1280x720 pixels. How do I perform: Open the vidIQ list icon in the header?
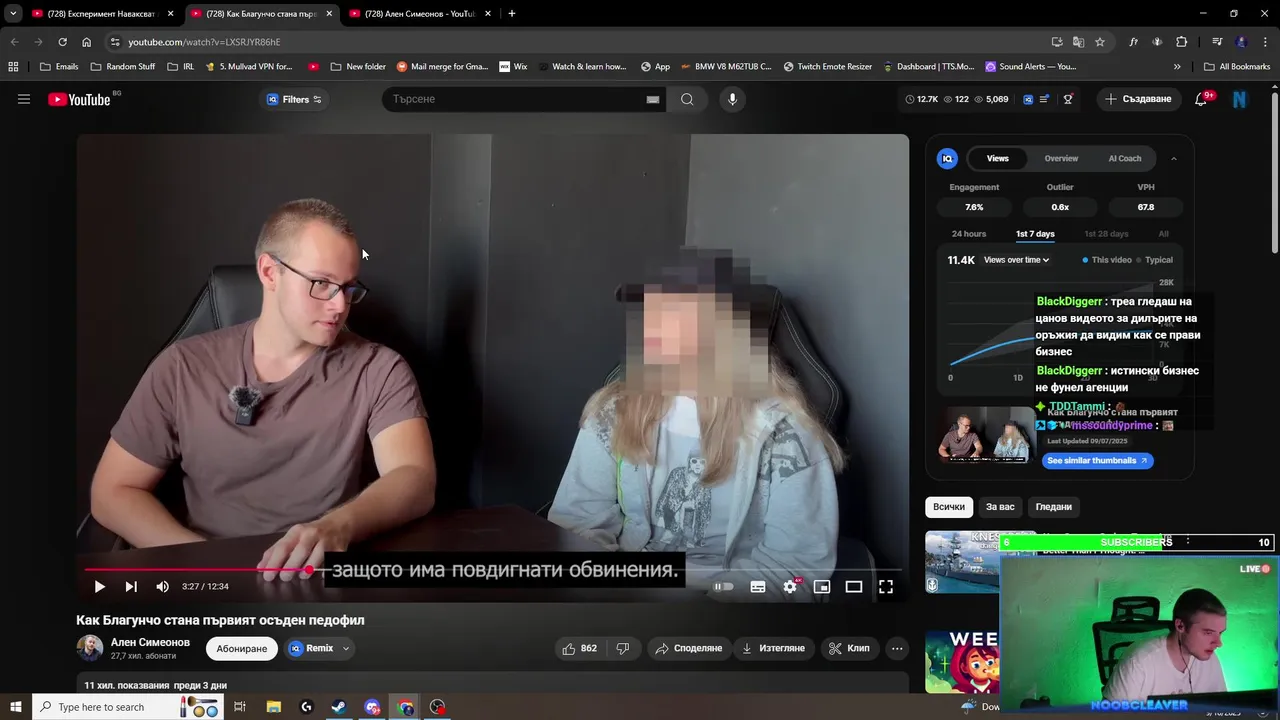tap(1045, 99)
